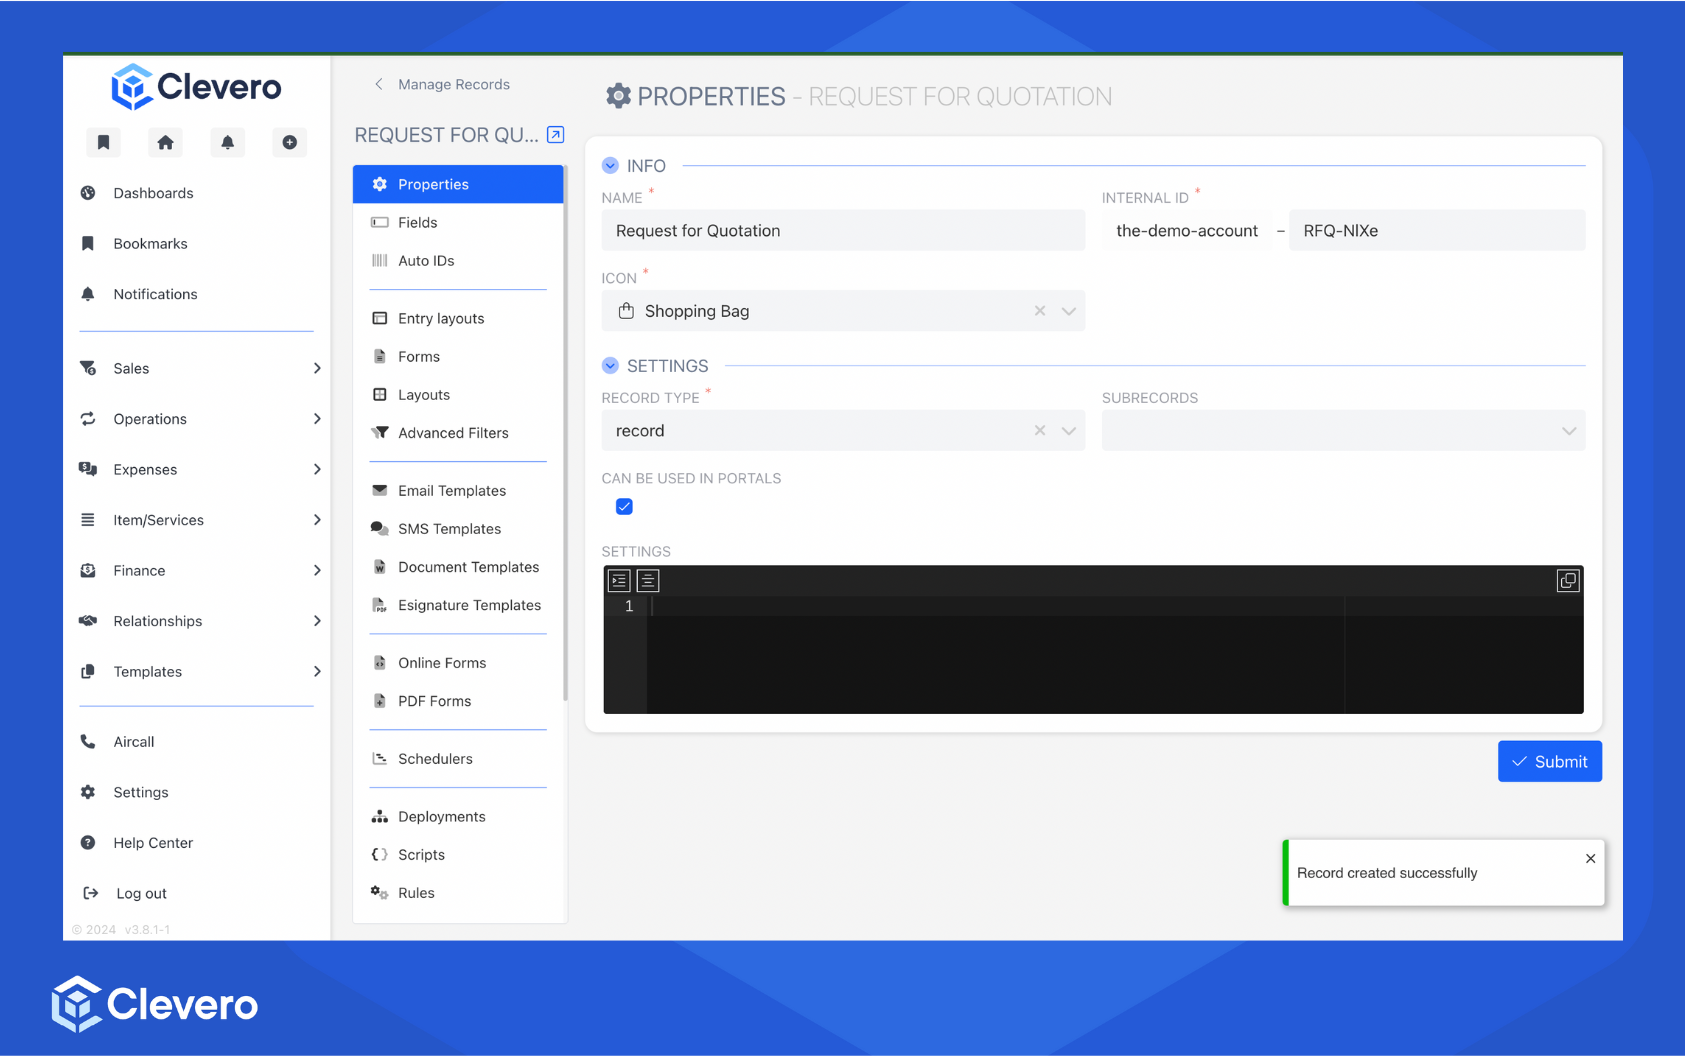Click the Scripts braces icon
This screenshot has width=1685, height=1056.
(x=380, y=855)
